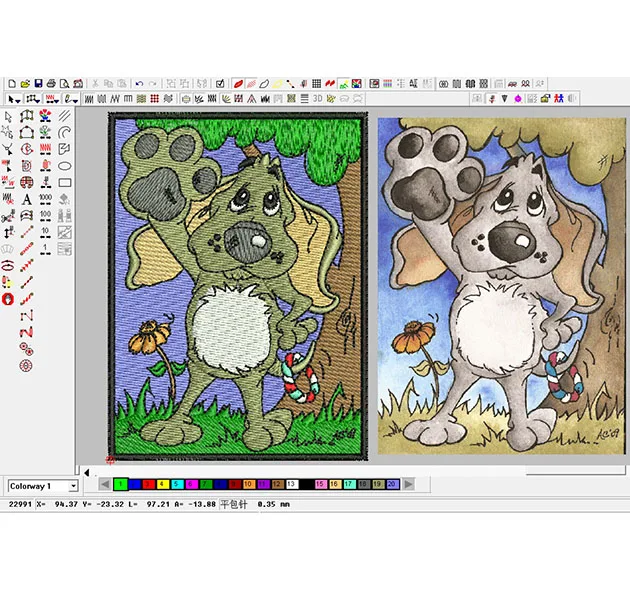Click the New file icon

tap(12, 83)
